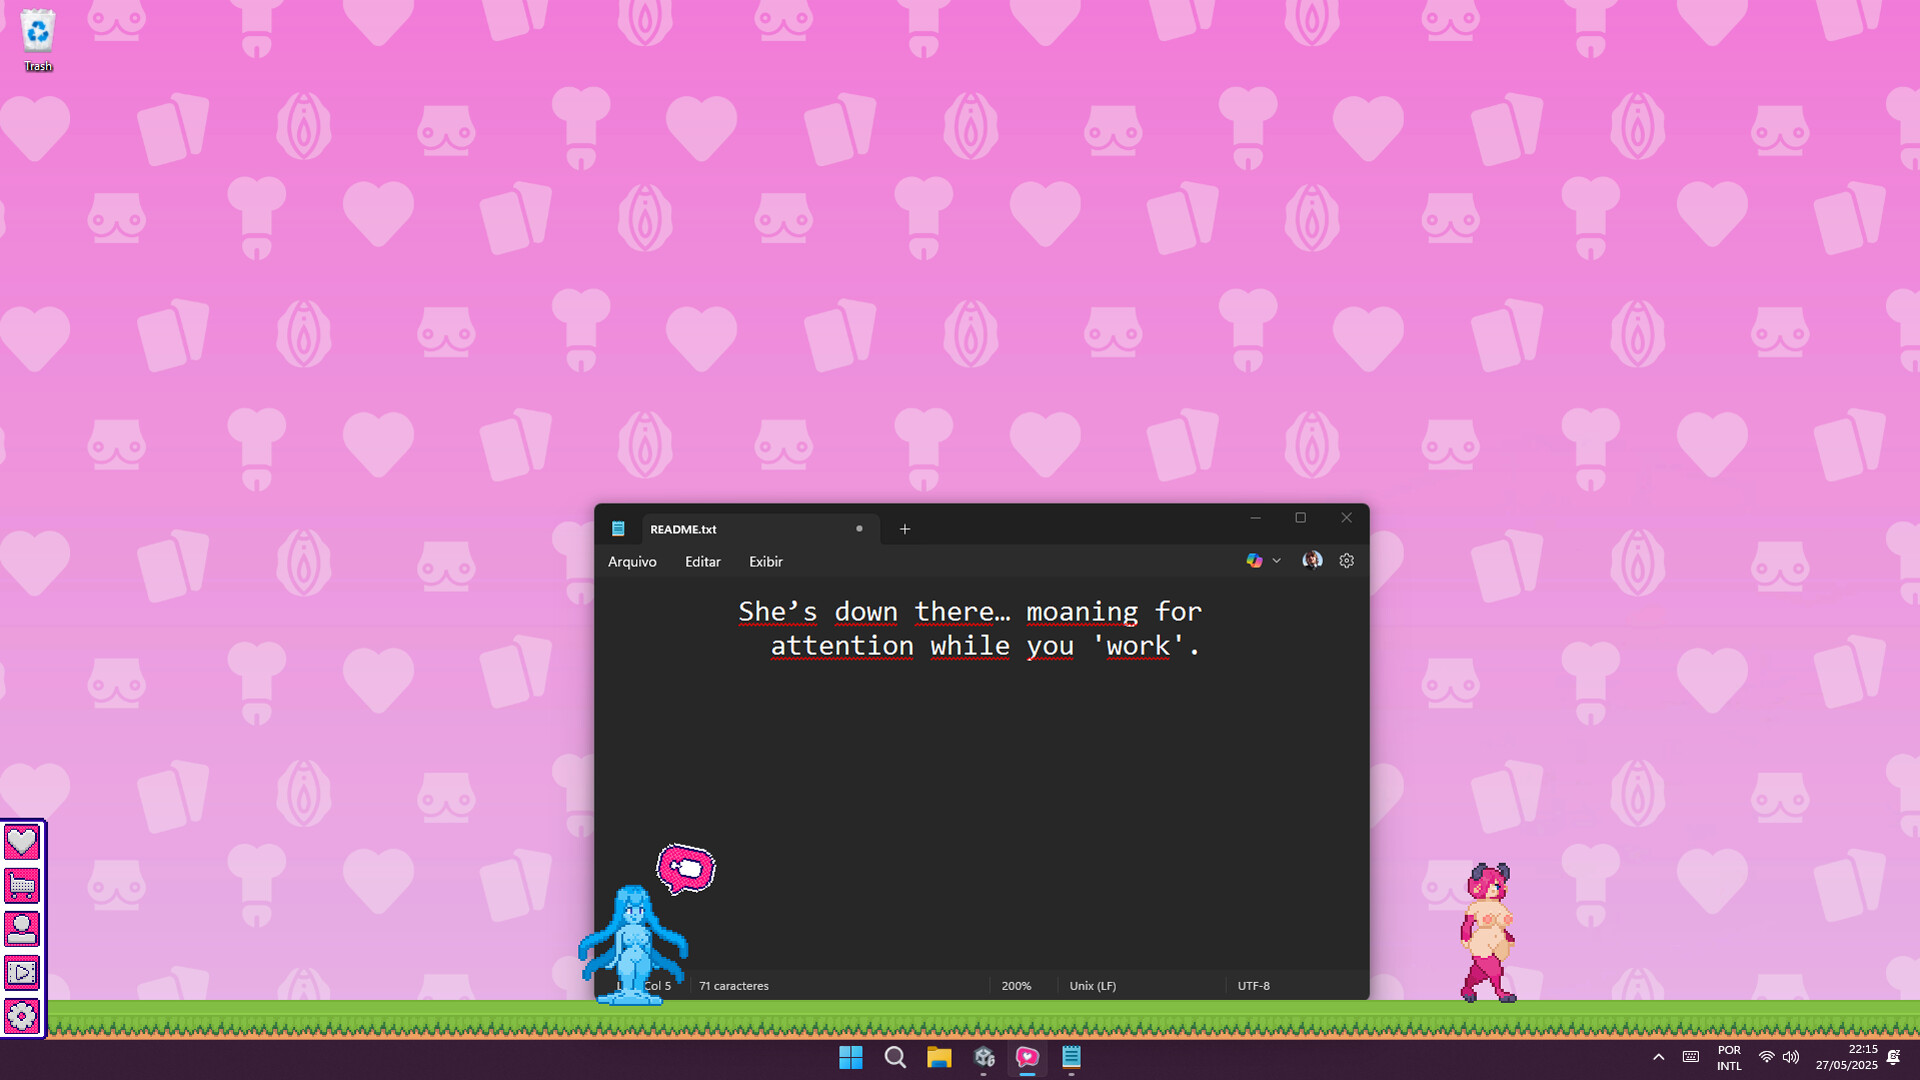The width and height of the screenshot is (1920, 1080).
Task: Open the shopping cart from the sidebar
Action: (22, 884)
